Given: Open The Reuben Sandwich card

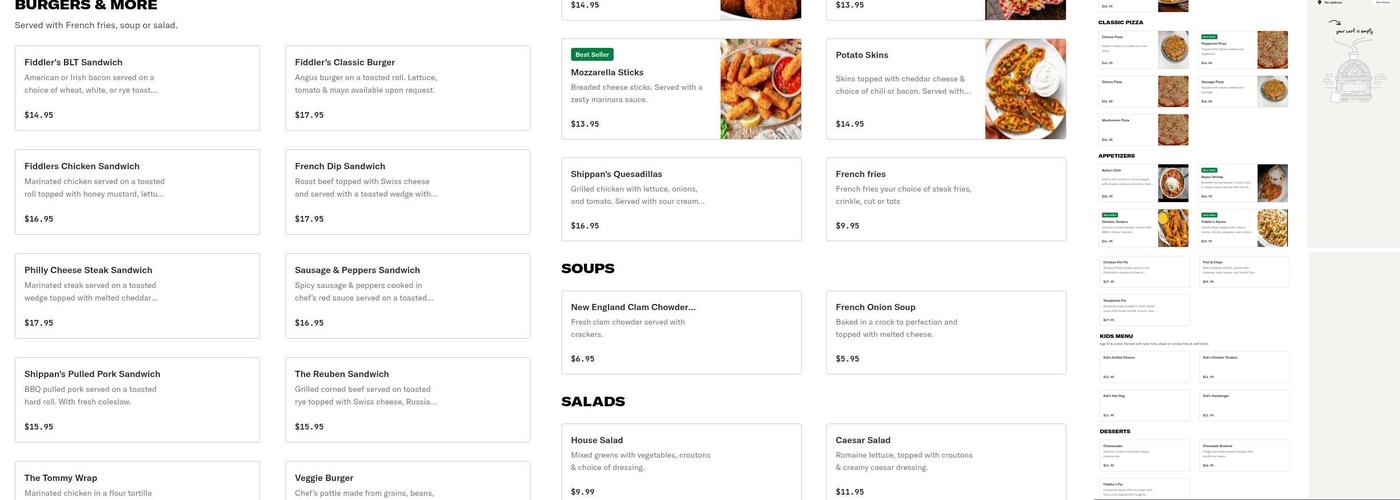Looking at the screenshot, I should coord(407,400).
